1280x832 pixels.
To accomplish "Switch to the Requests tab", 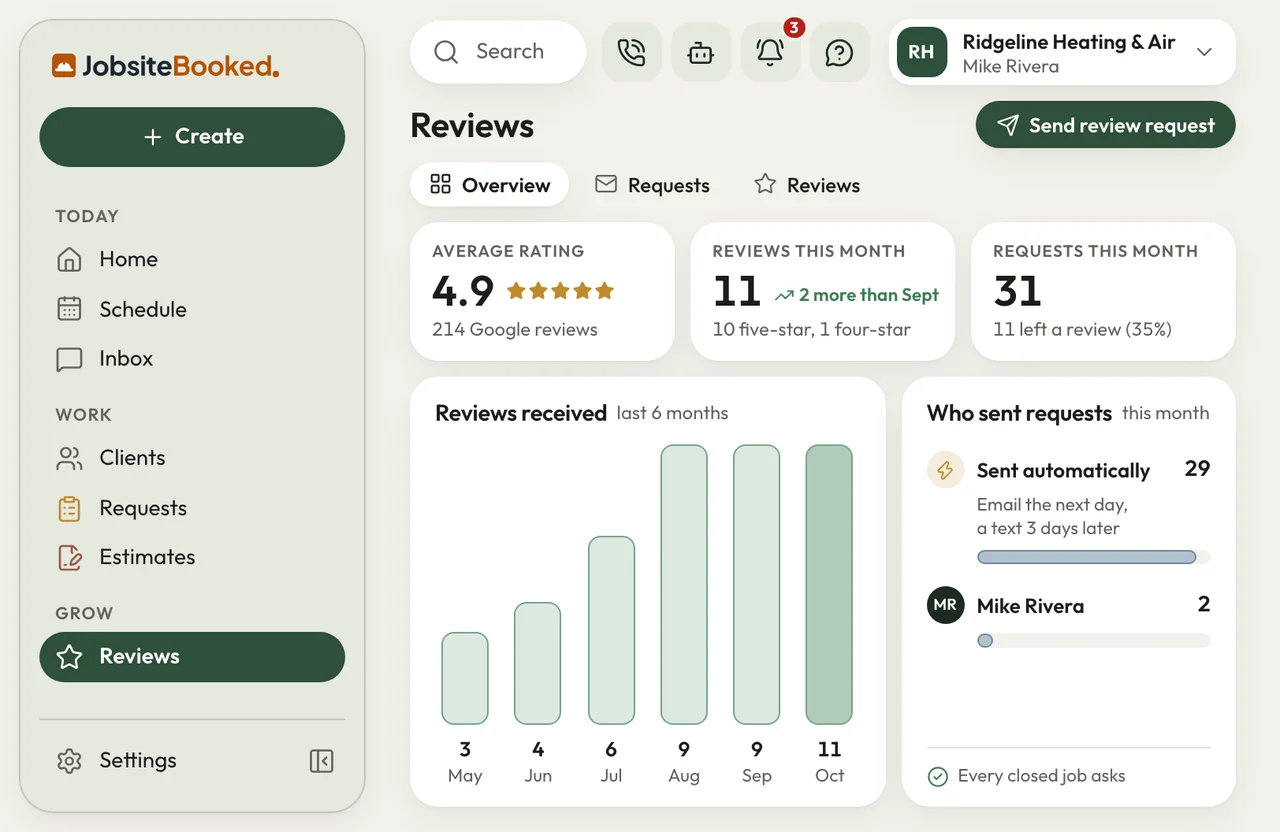I will click(652, 185).
